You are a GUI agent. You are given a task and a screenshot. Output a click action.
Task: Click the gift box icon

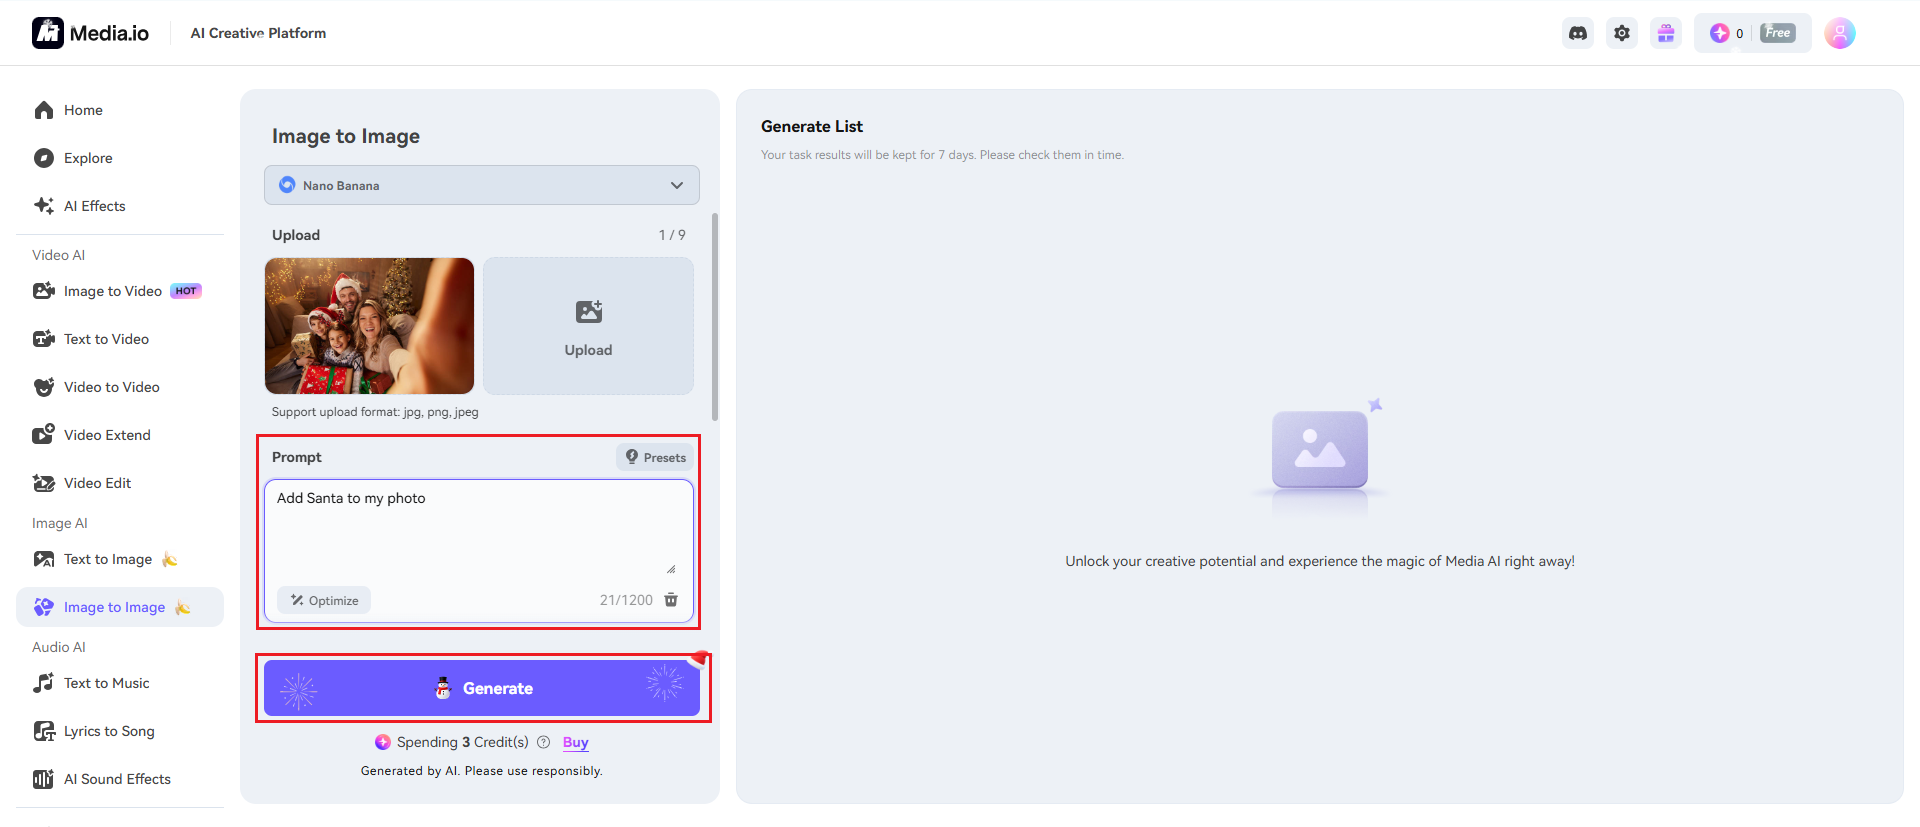[1666, 33]
